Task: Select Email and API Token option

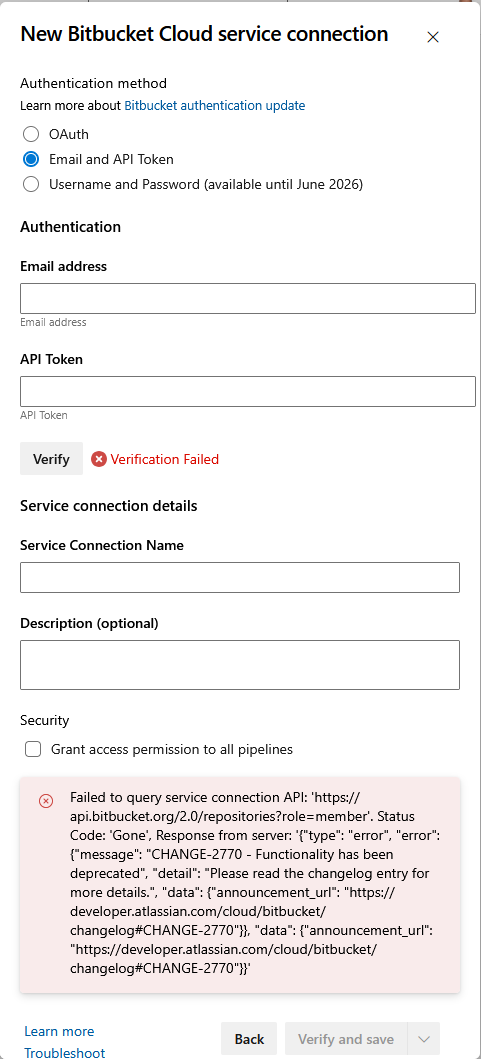Action: [x=30, y=159]
